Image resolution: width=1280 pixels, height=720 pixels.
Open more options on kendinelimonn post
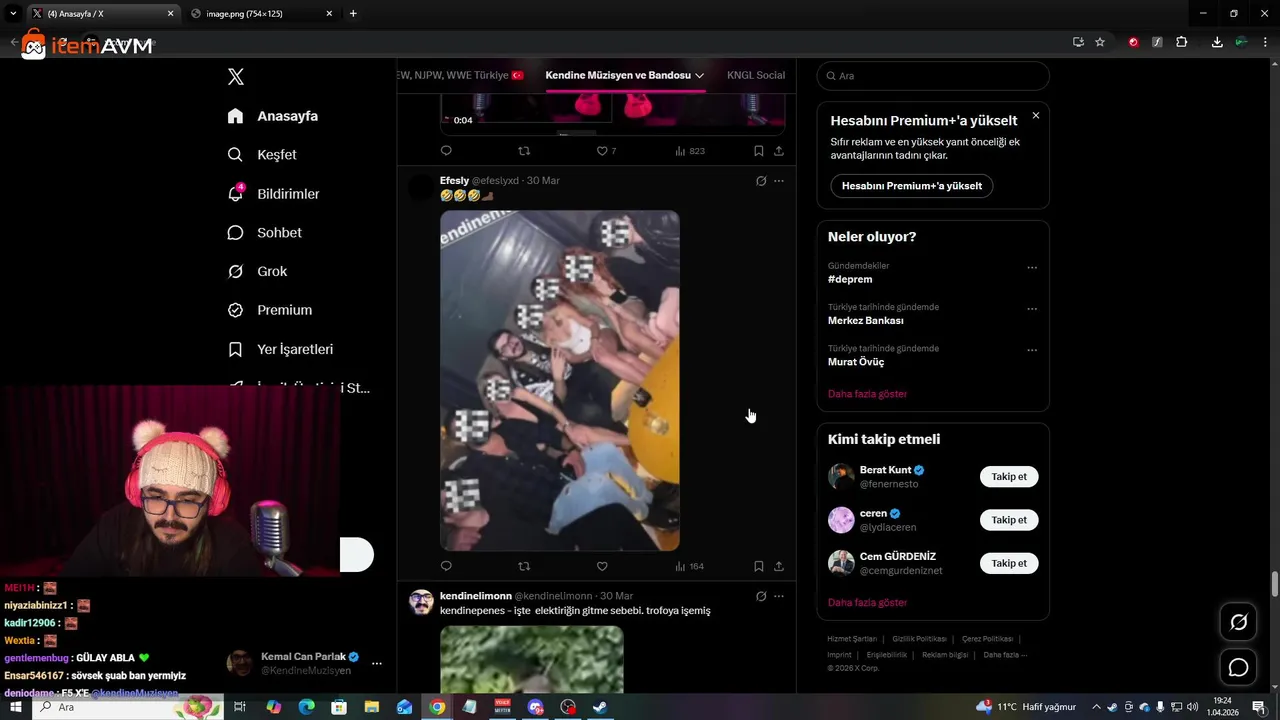(779, 596)
